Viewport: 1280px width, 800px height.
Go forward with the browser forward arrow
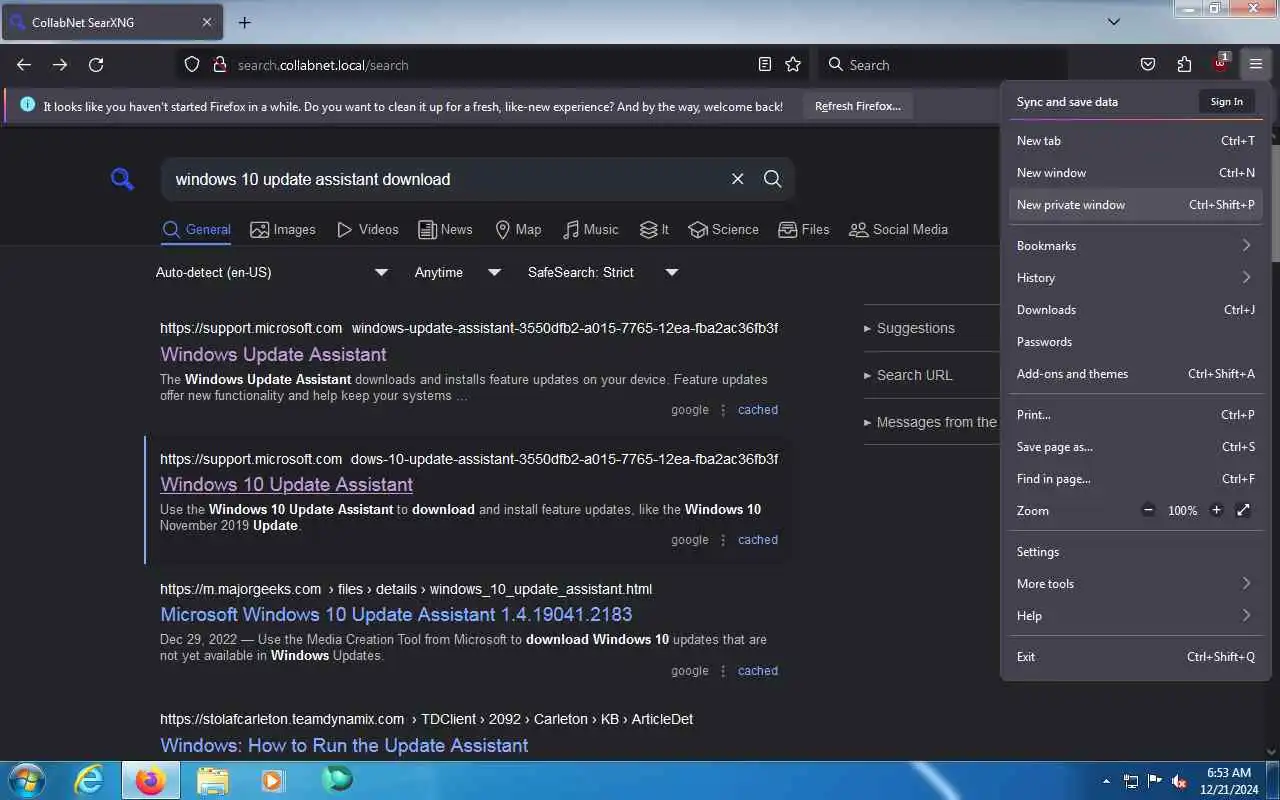(60, 65)
